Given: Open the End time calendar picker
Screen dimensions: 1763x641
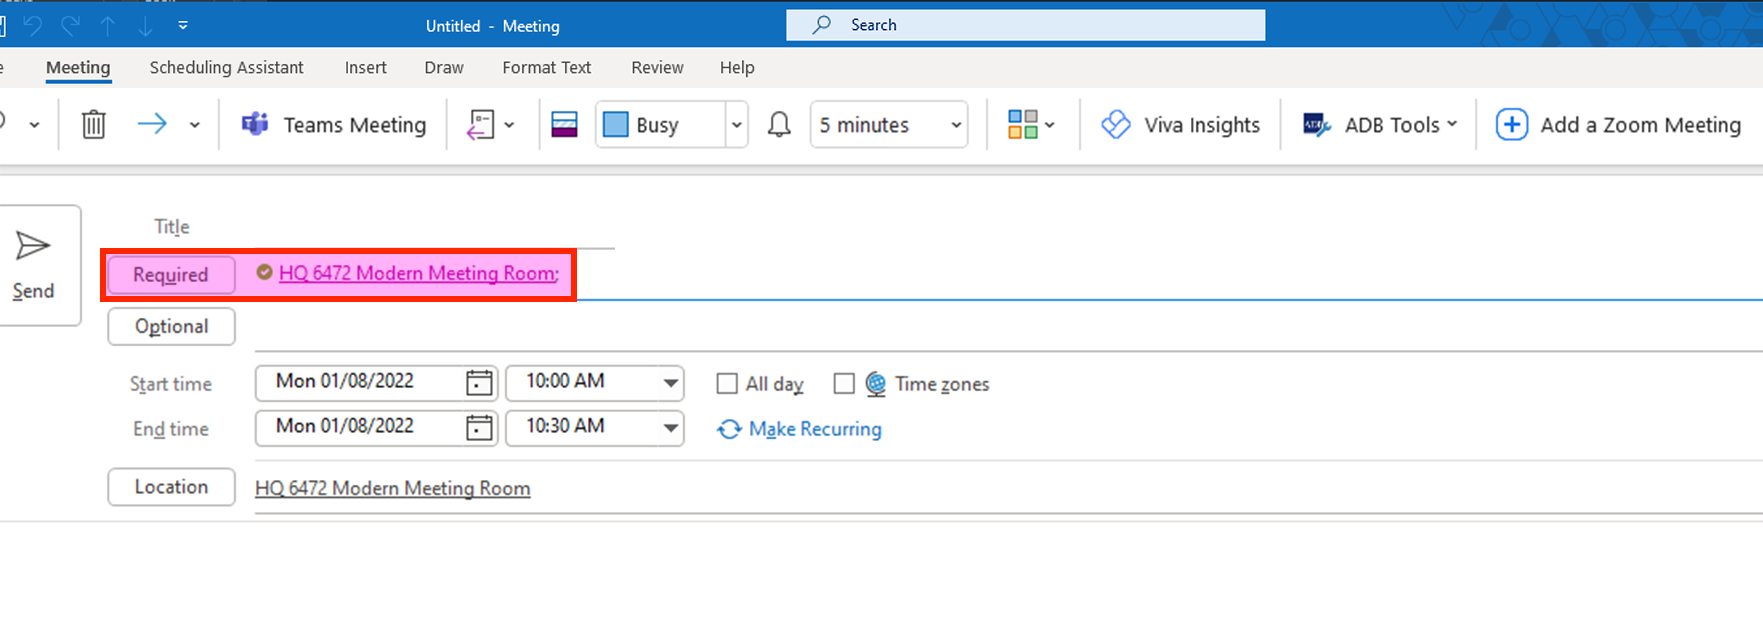Looking at the screenshot, I should [480, 427].
